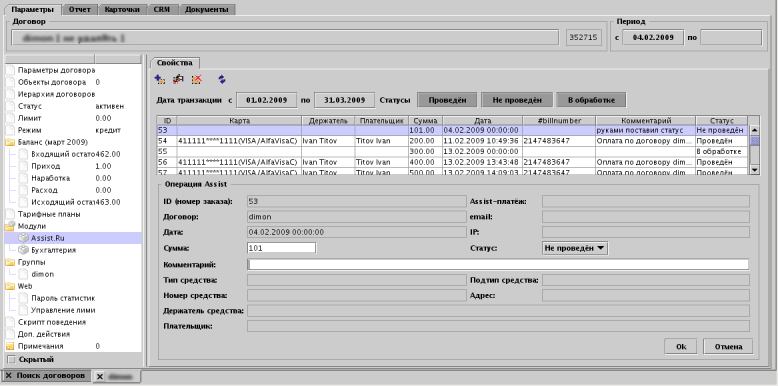Switch to the Параметры tab

(33, 9)
